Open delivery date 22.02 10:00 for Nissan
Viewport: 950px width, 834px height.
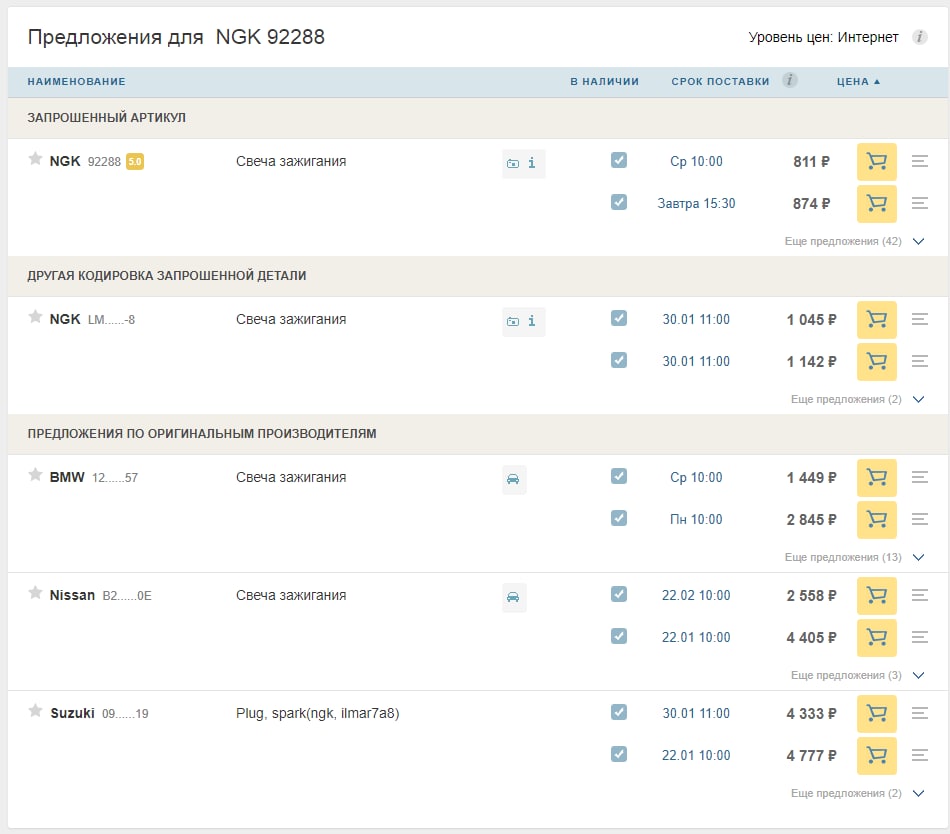tap(696, 596)
